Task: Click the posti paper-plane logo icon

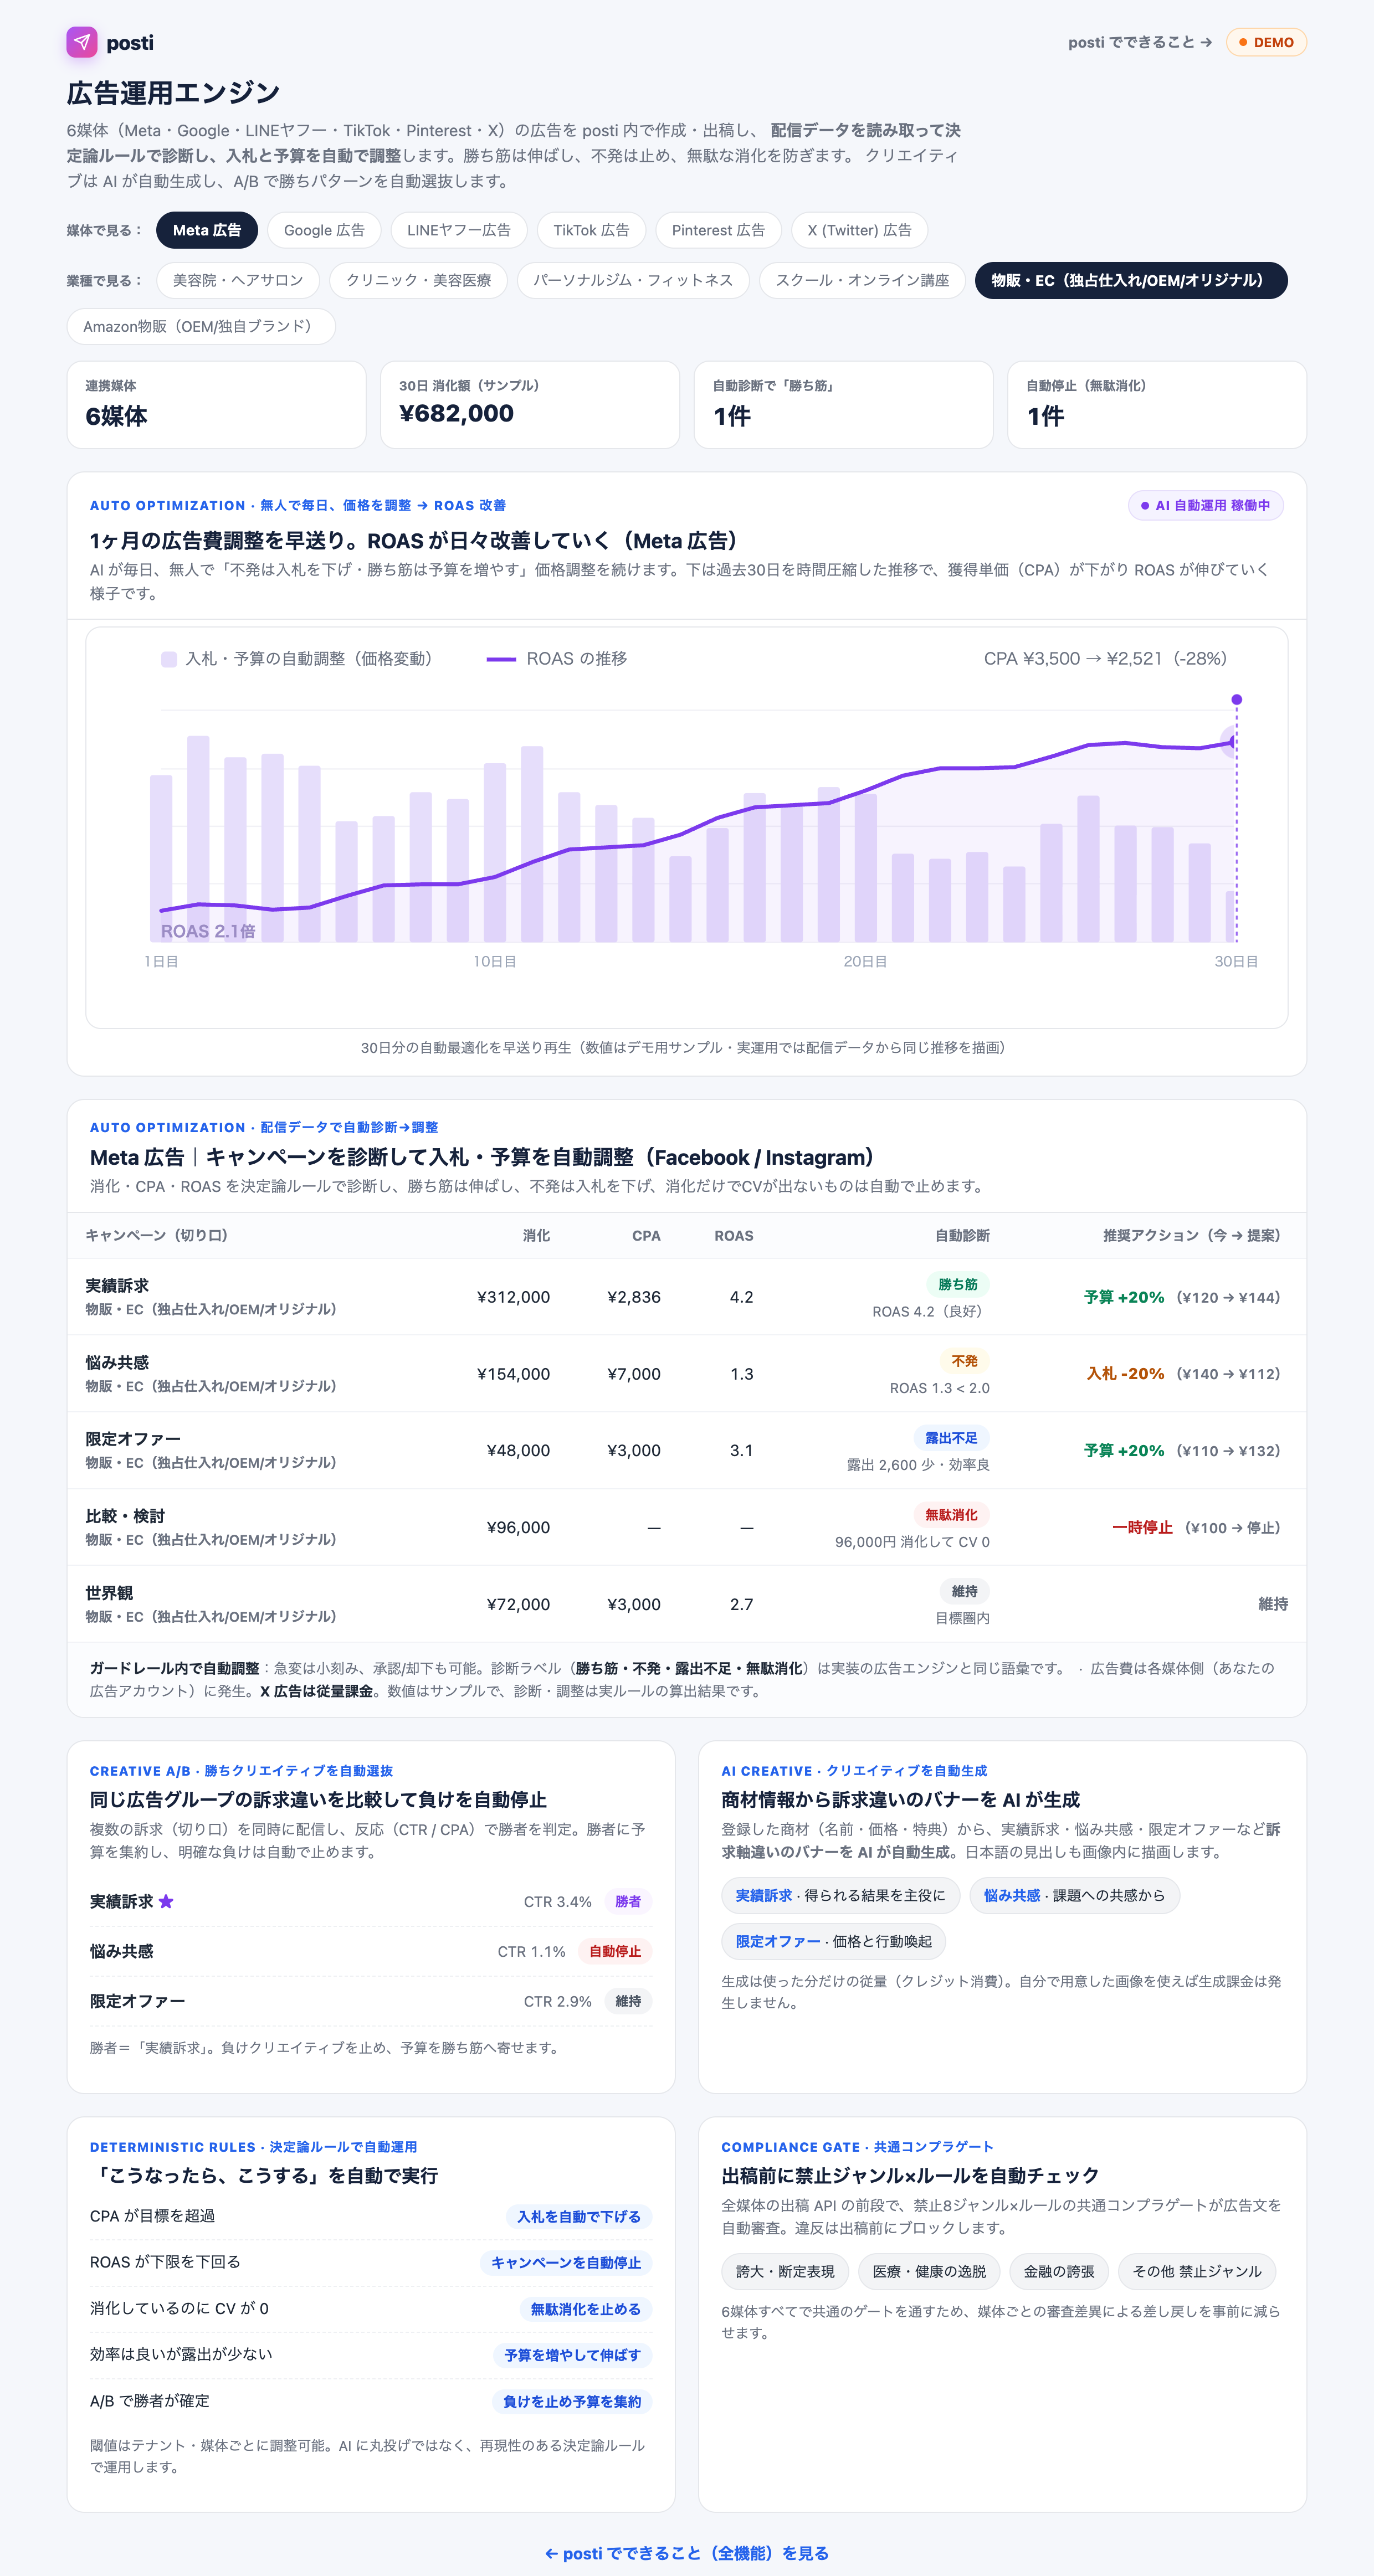Action: (82, 42)
